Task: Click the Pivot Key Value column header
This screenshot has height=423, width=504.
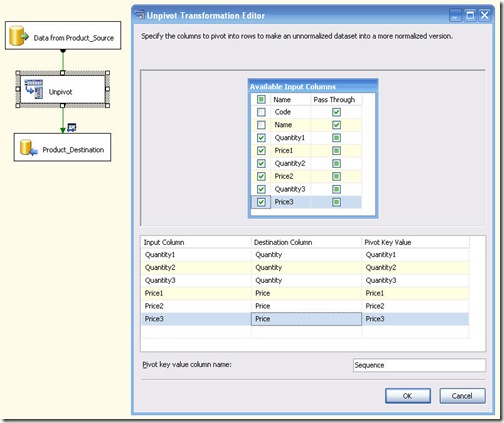Action: coord(415,242)
